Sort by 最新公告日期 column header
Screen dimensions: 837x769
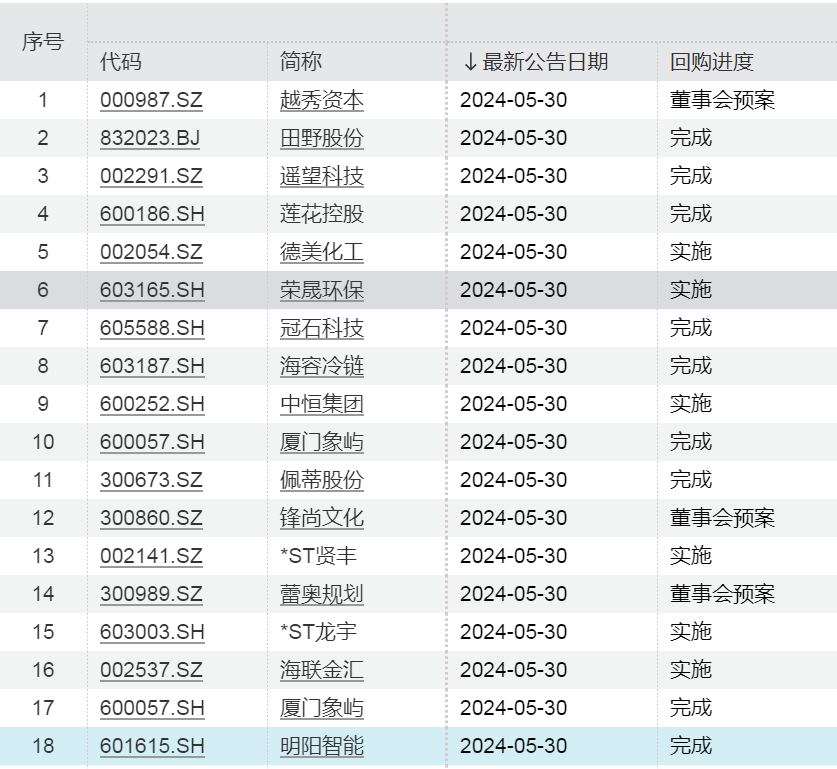545,62
